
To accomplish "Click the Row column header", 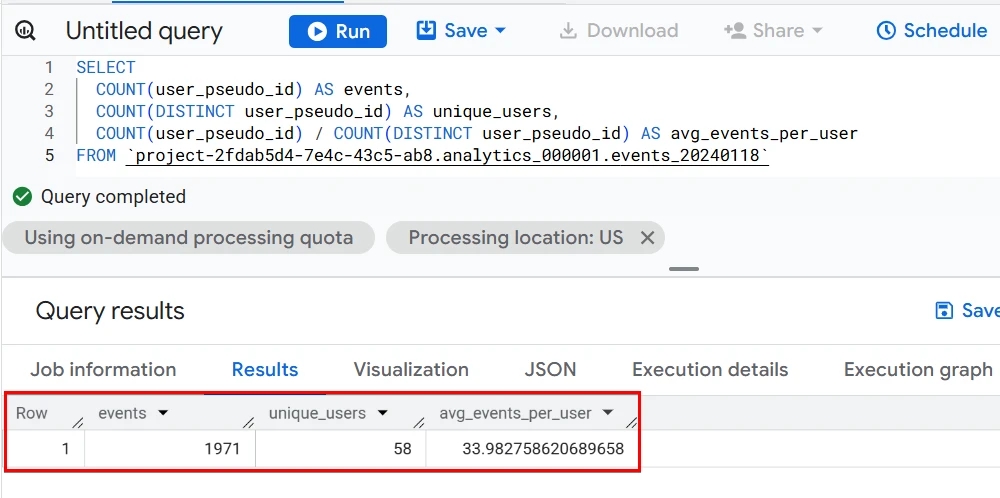I will [32, 413].
